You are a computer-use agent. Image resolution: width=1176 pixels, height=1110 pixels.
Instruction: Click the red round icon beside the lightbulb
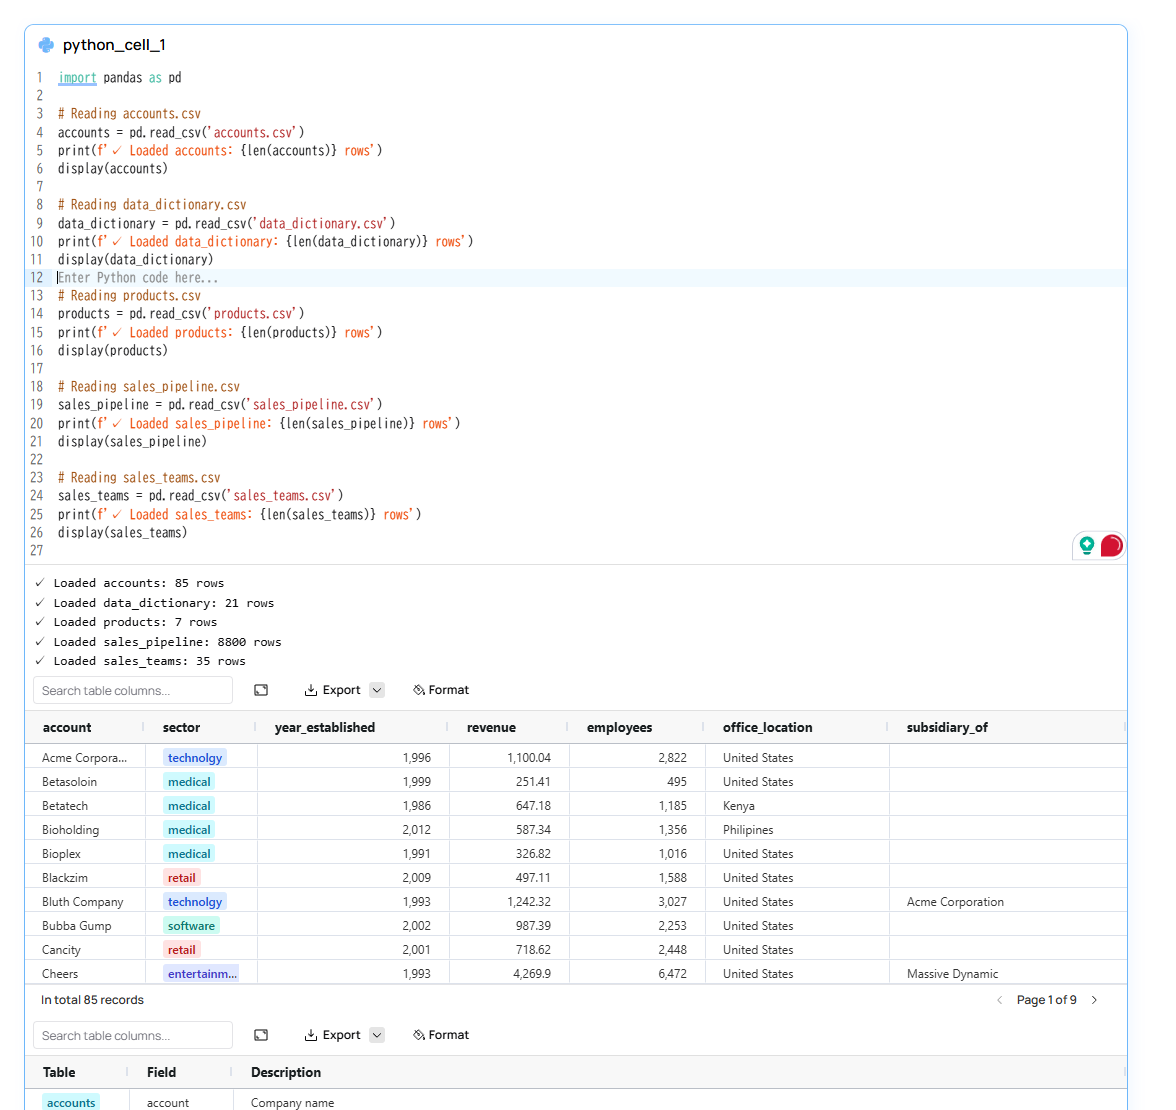(x=1112, y=545)
